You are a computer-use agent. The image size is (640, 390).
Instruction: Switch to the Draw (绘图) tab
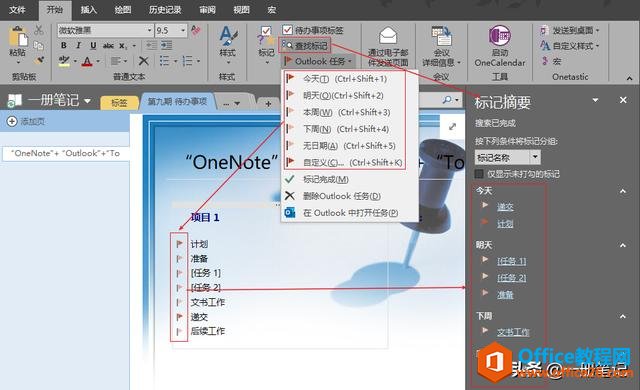tap(123, 10)
